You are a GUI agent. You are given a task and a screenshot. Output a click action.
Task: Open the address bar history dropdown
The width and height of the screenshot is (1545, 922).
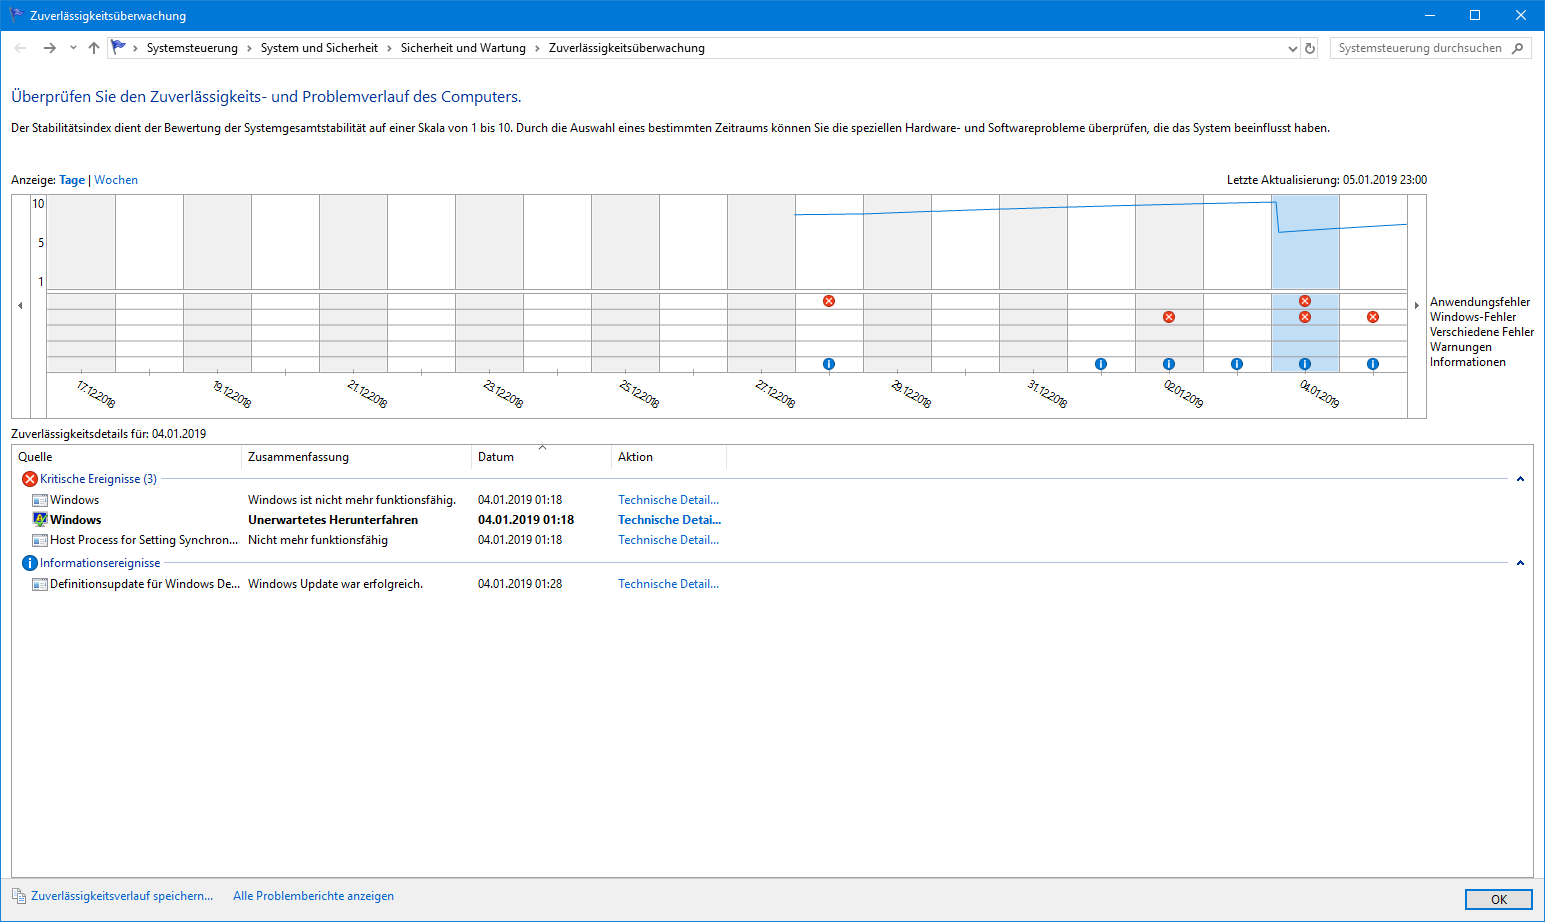point(1292,48)
